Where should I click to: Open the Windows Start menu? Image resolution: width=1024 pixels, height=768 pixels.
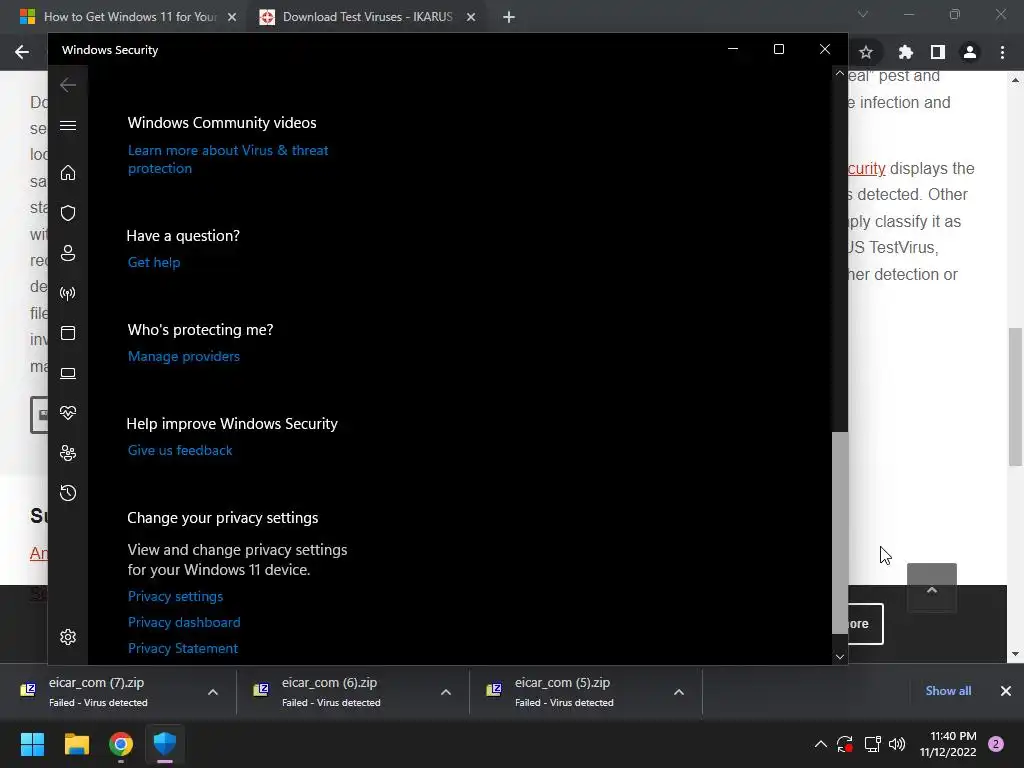32,744
